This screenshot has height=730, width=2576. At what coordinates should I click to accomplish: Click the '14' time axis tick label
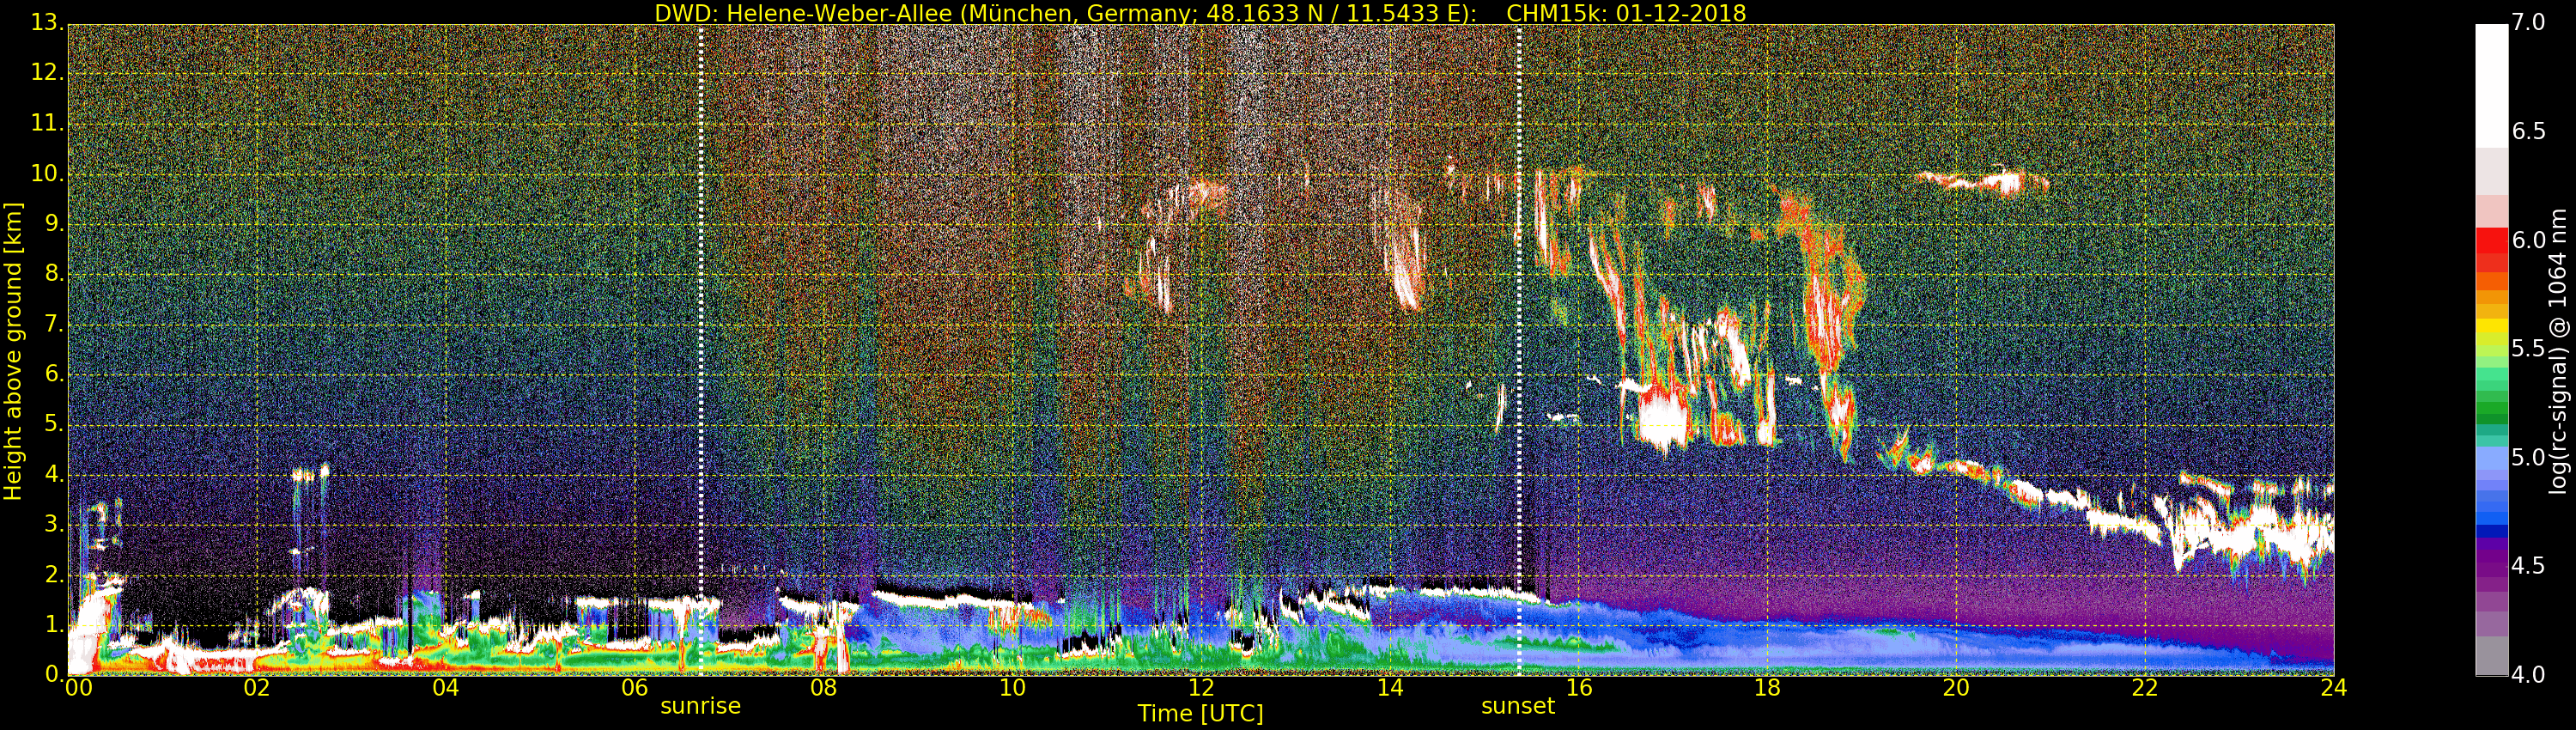coord(1390,688)
